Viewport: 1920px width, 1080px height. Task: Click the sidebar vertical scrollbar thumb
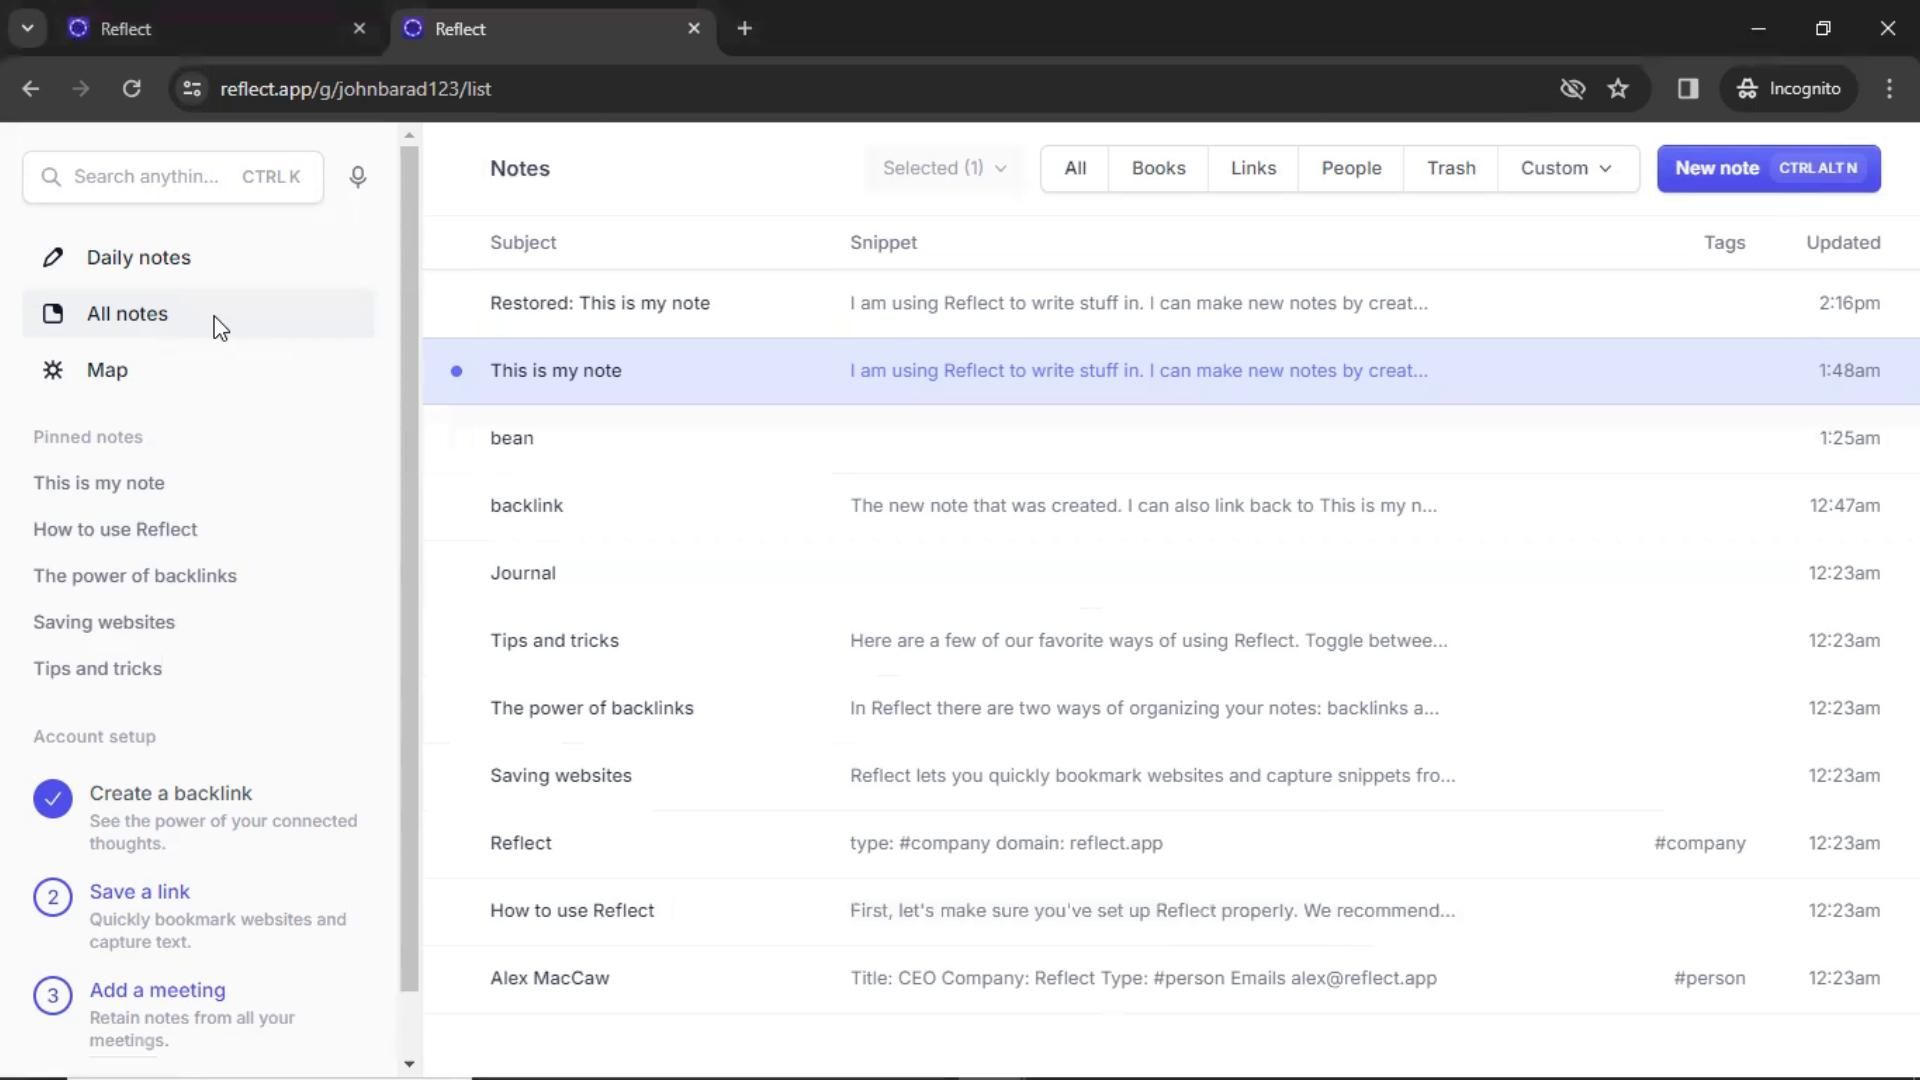(x=409, y=568)
